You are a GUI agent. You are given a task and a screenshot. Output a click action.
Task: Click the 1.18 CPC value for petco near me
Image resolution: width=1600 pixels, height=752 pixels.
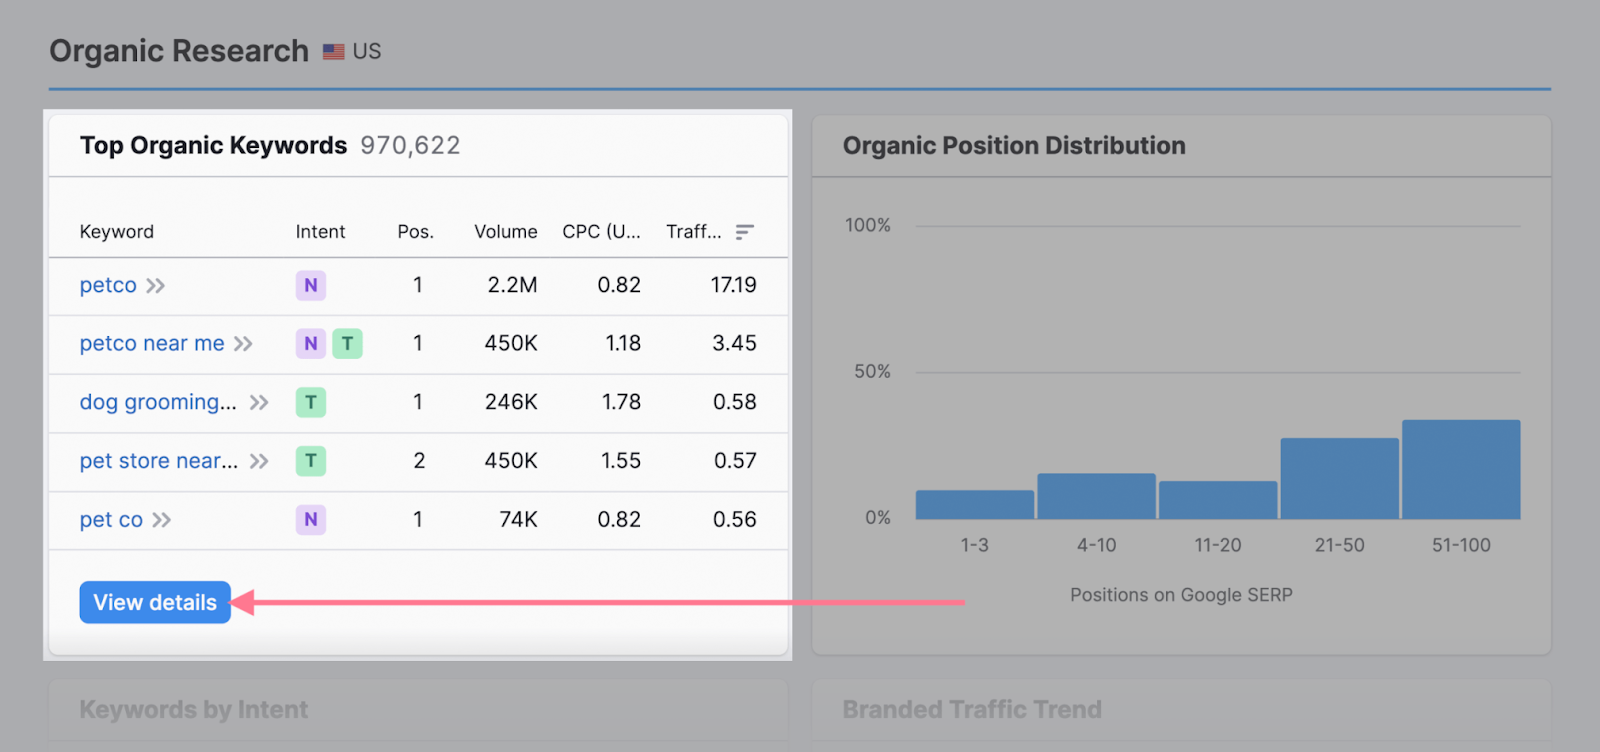(623, 343)
